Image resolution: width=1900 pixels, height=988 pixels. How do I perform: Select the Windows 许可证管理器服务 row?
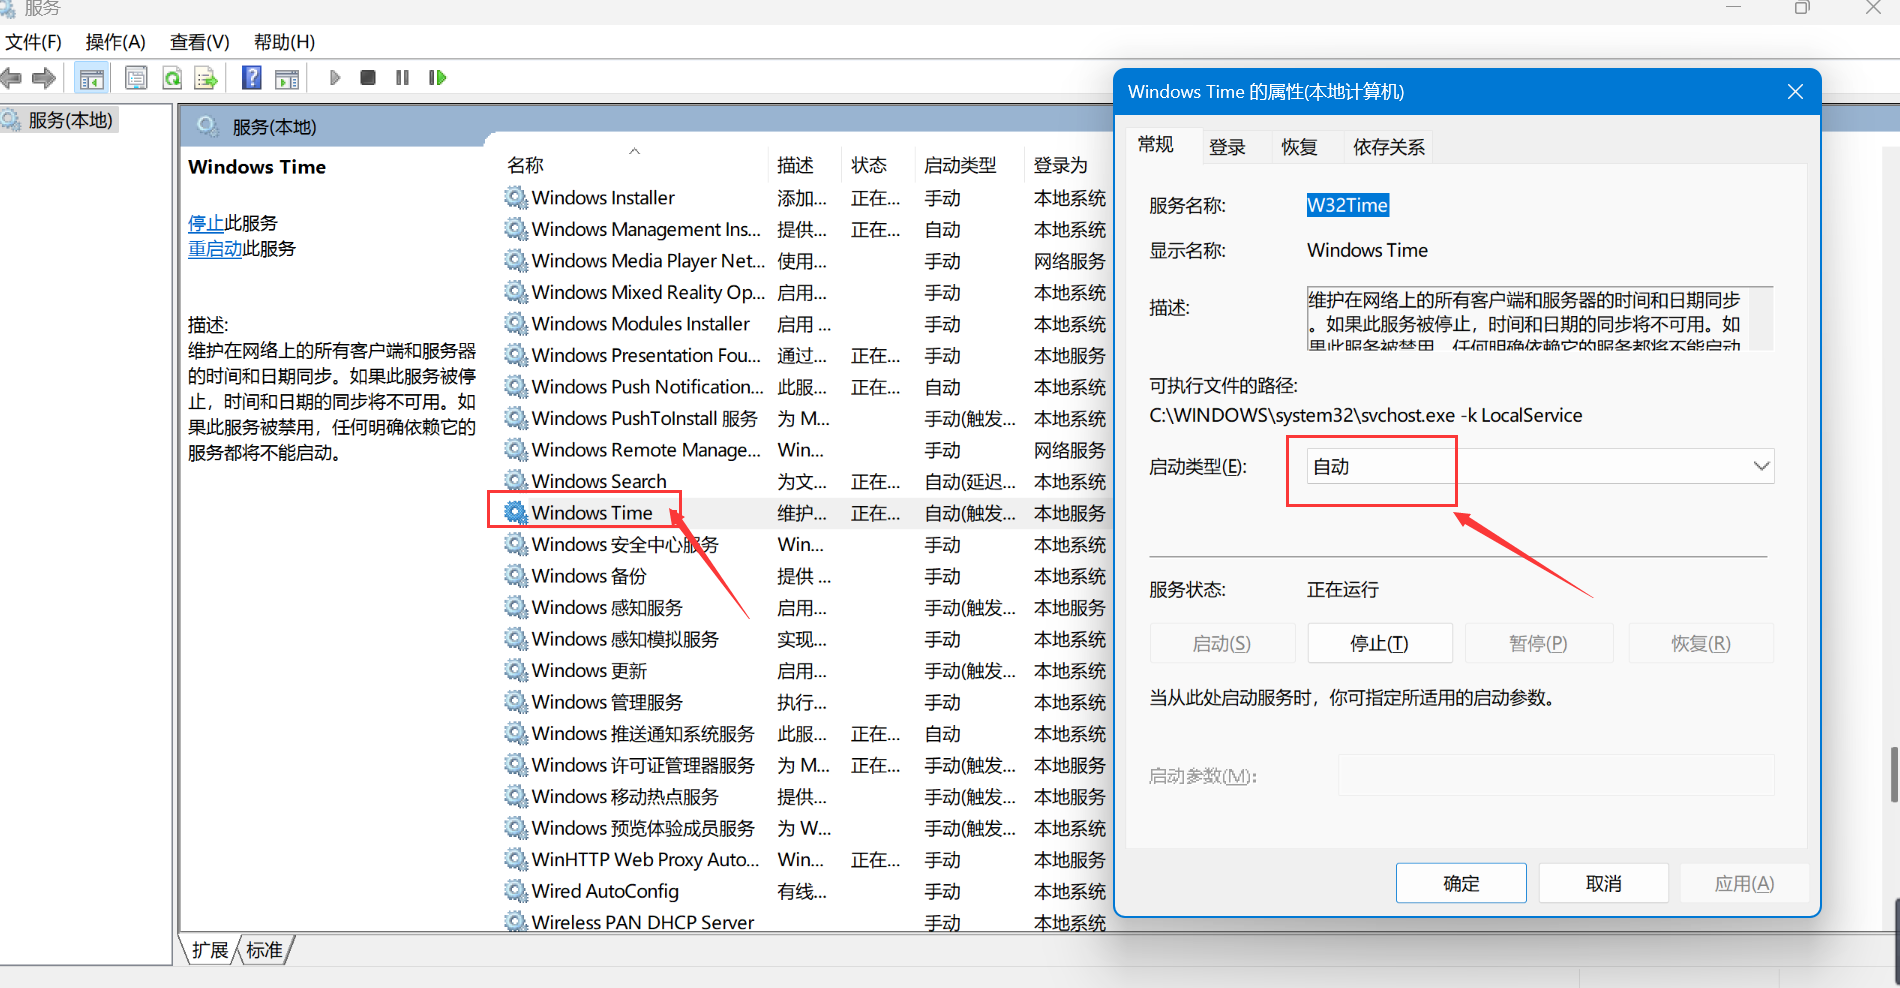pyautogui.click(x=805, y=765)
